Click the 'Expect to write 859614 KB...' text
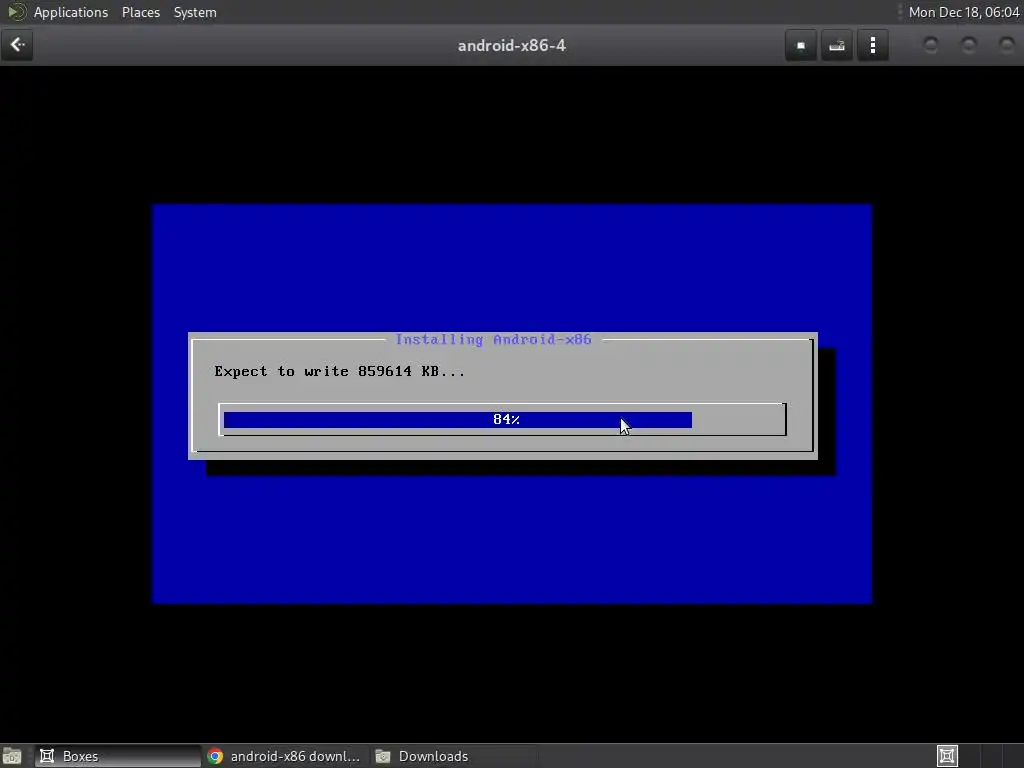The image size is (1024, 768). (340, 372)
